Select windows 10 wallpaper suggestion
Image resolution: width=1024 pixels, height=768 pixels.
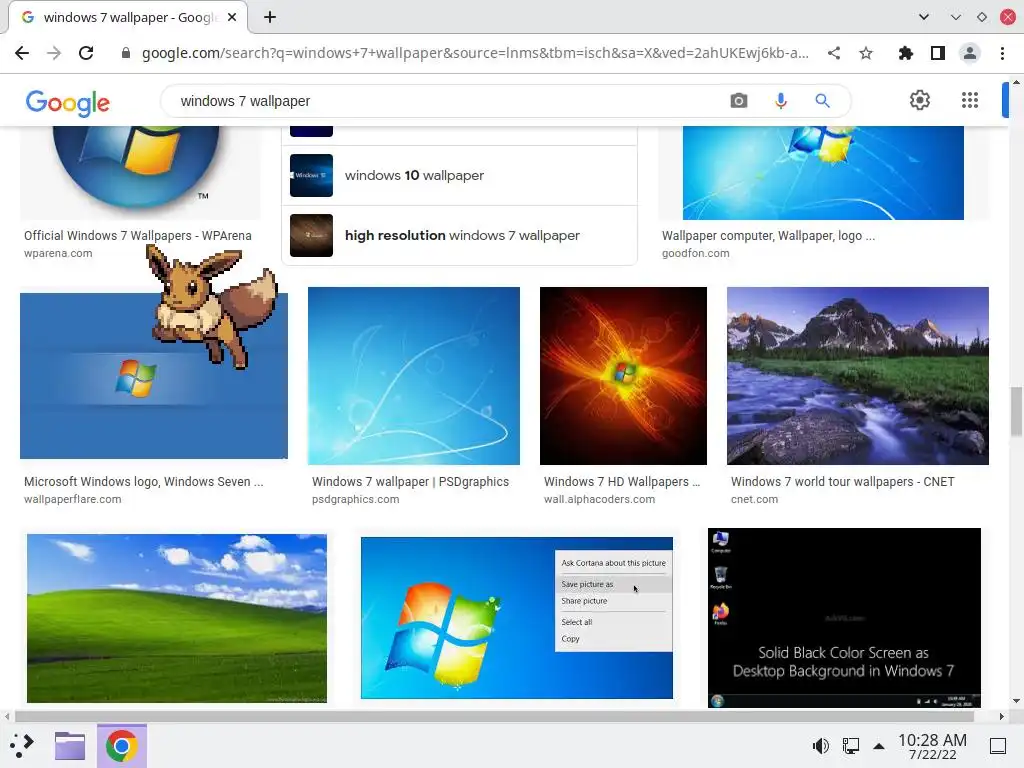[459, 175]
